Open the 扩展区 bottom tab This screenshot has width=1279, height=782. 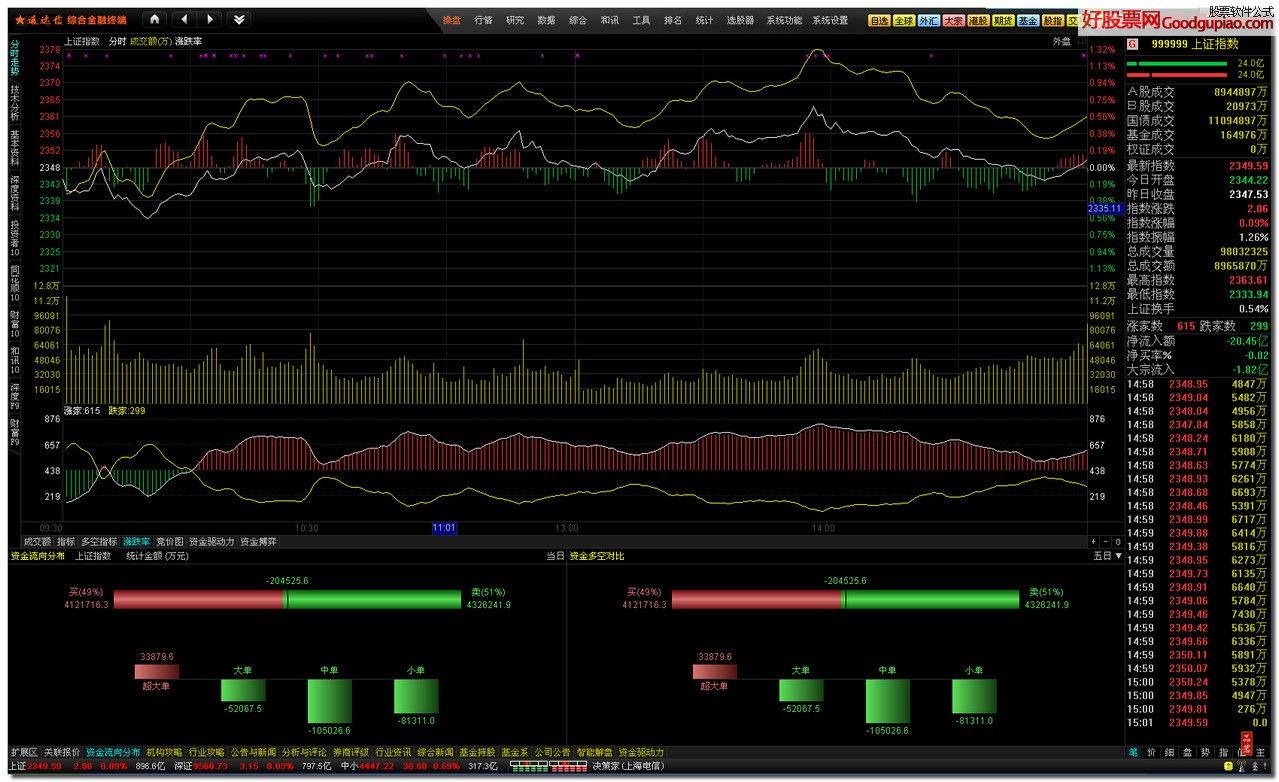click(23, 752)
